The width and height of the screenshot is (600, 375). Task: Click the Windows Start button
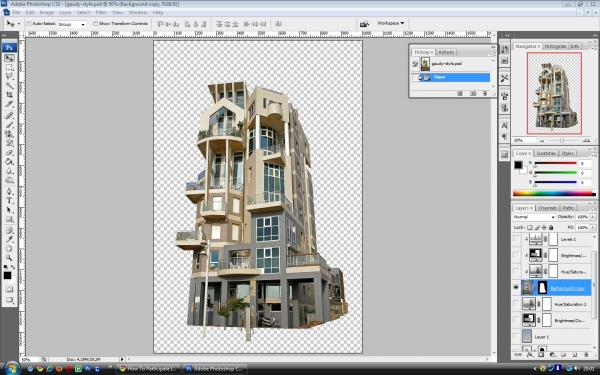pyautogui.click(x=11, y=368)
